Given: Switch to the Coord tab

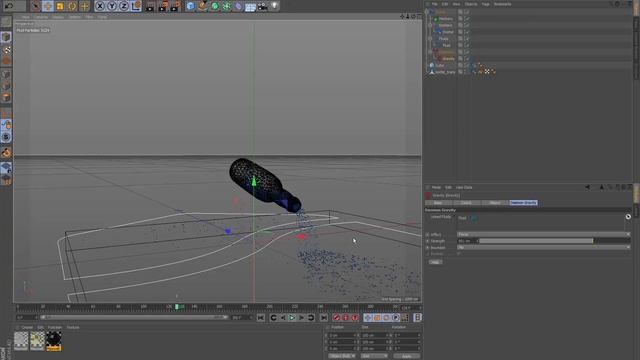Looking at the screenshot, I should (466, 202).
